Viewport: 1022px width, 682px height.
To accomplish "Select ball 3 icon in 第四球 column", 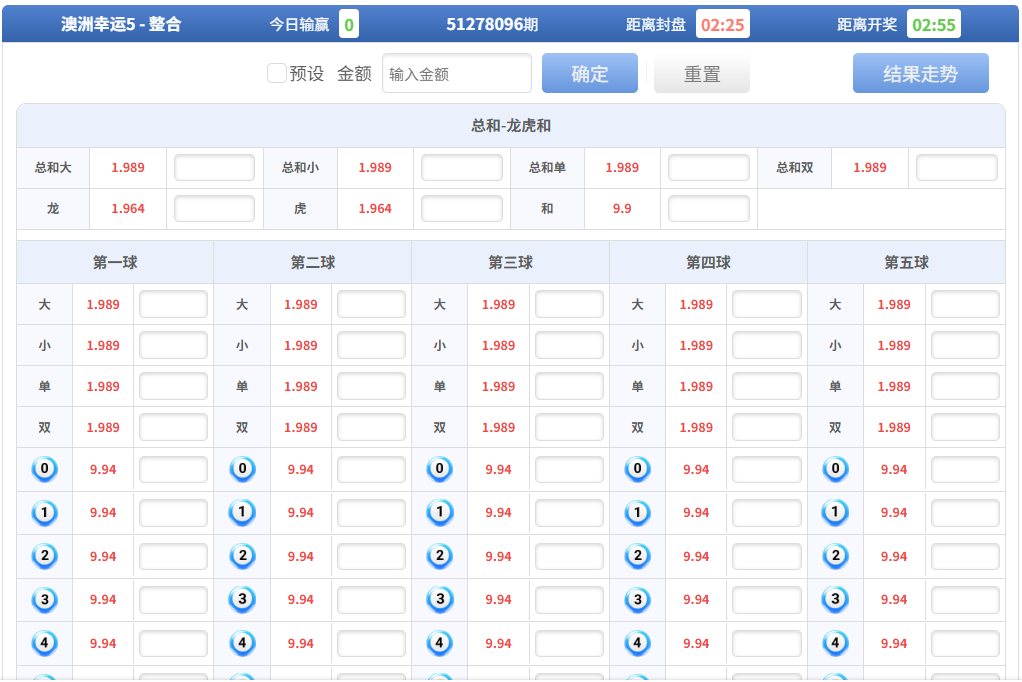I will pyautogui.click(x=637, y=600).
